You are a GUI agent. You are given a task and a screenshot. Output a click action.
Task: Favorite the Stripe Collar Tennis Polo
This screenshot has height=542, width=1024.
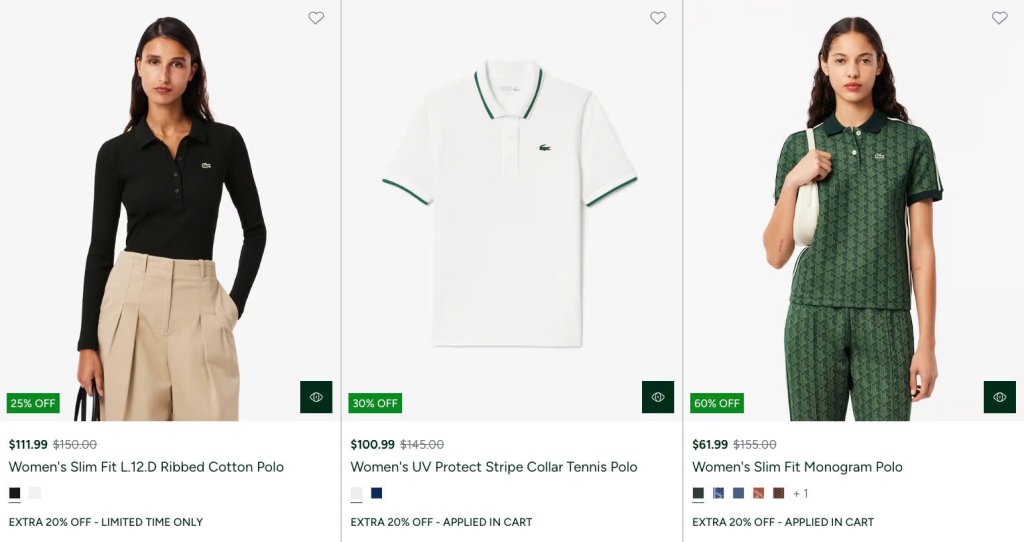coord(658,18)
